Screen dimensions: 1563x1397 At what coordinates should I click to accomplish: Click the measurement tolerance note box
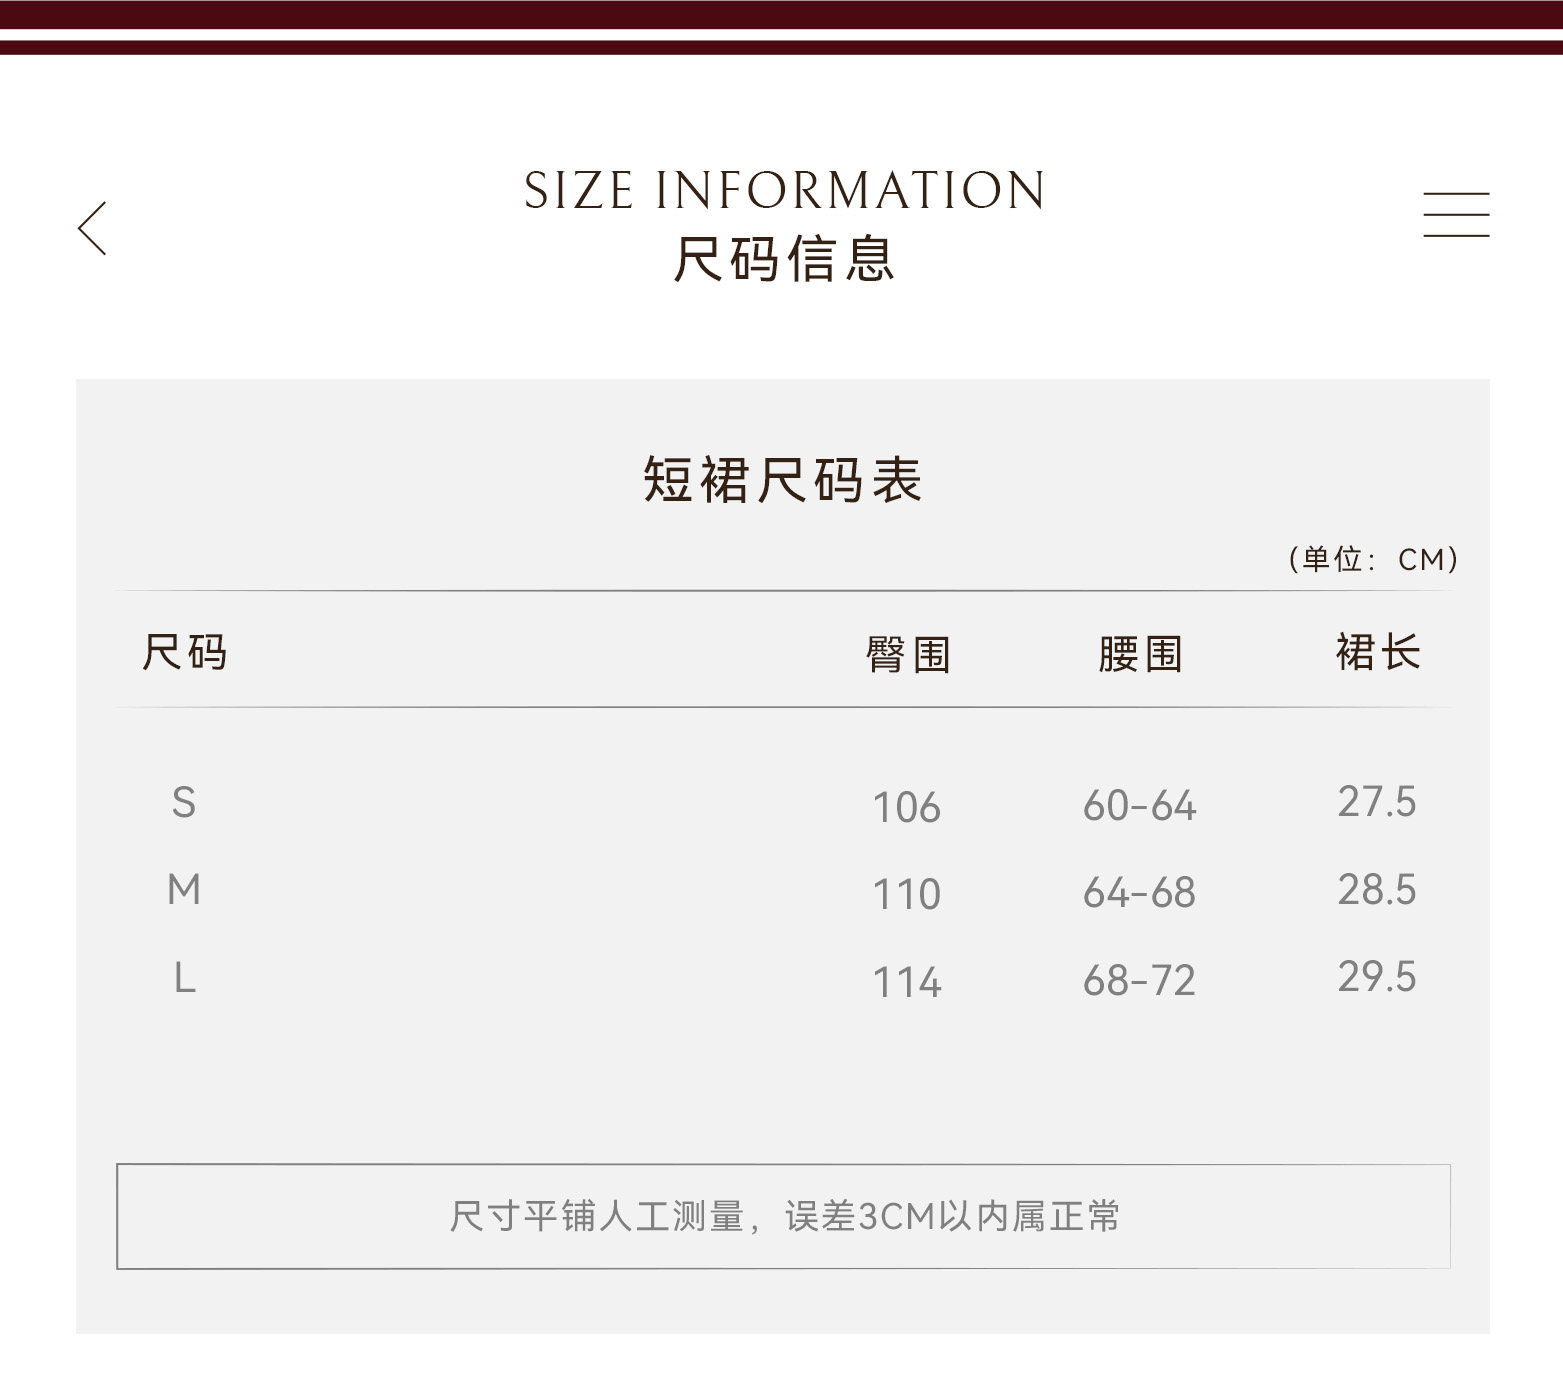click(783, 1216)
